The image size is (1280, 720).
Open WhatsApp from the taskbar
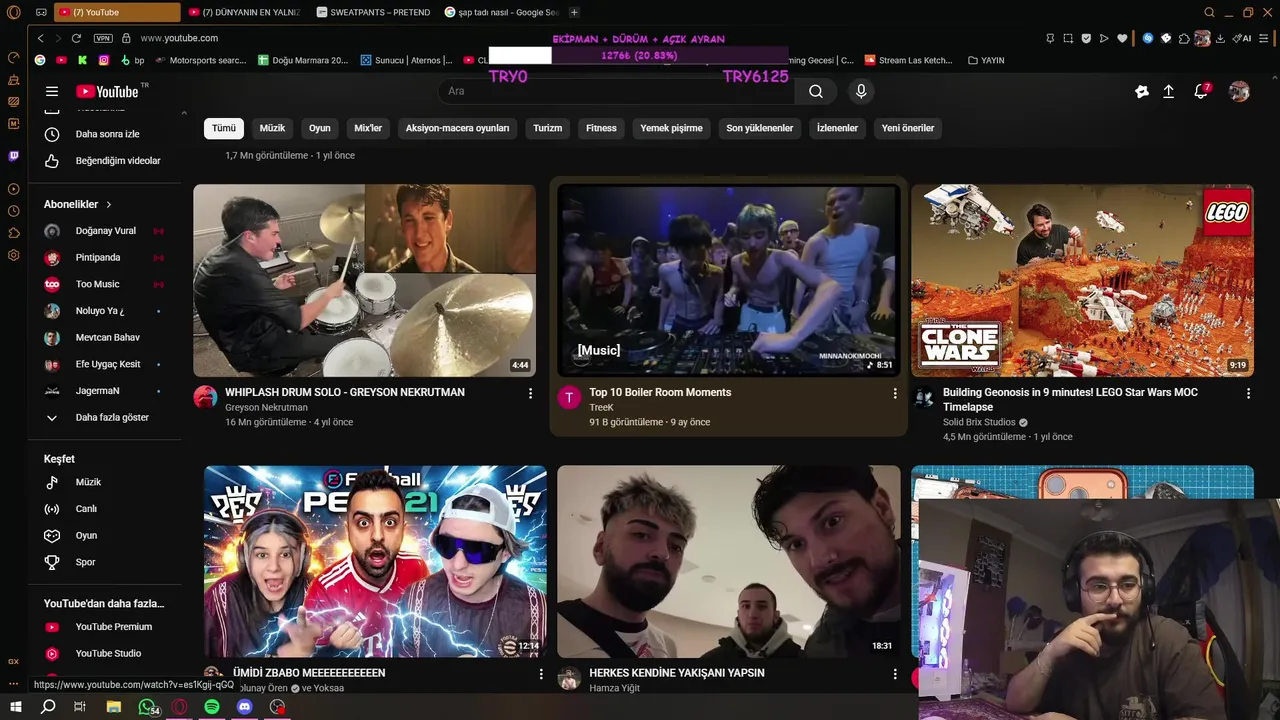[x=148, y=707]
